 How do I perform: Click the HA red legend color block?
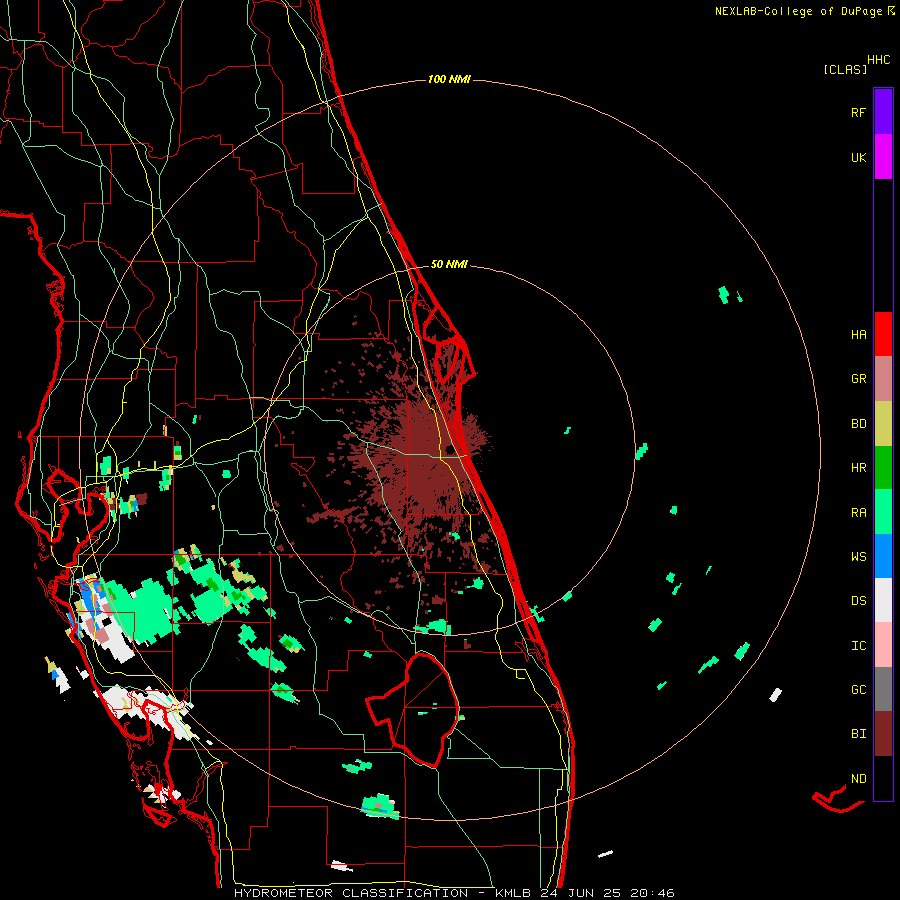tap(883, 334)
